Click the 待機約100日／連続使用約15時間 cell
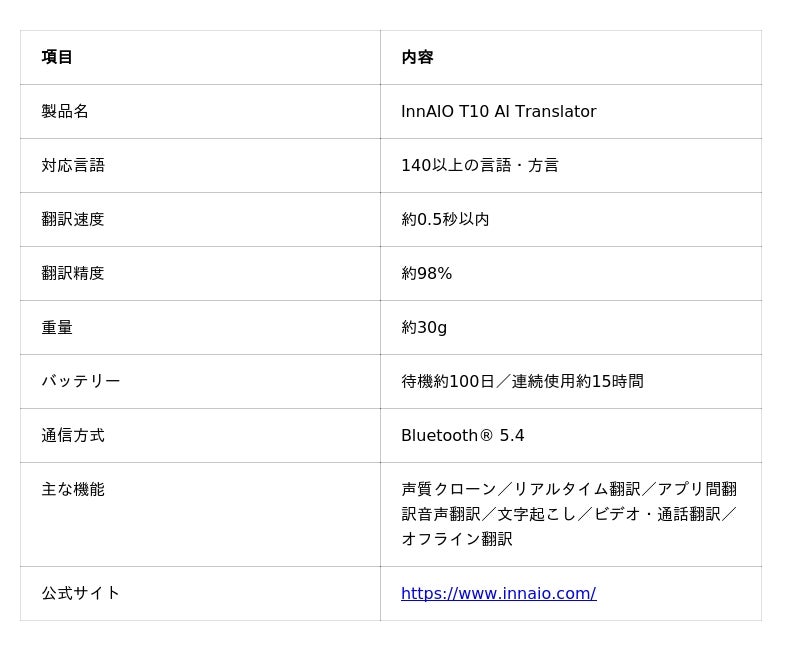 point(522,381)
